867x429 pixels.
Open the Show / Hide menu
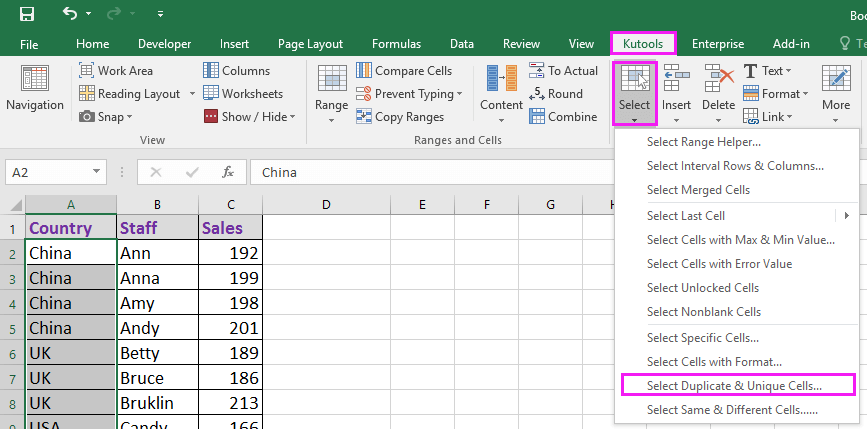point(250,117)
